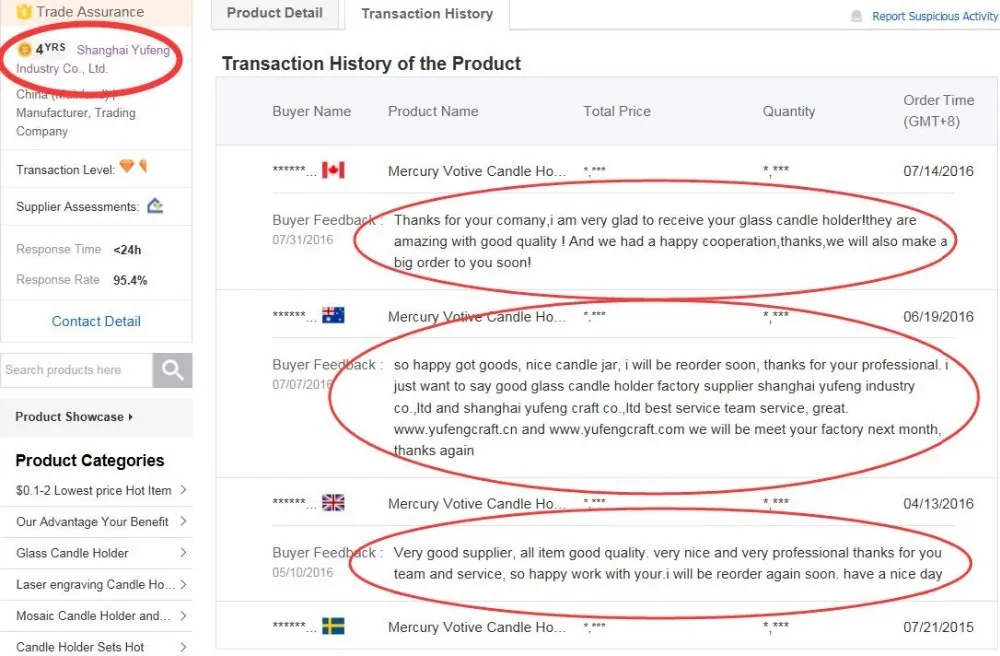1000x656 pixels.
Task: Switch to the Product Detail tab
Action: (x=275, y=13)
